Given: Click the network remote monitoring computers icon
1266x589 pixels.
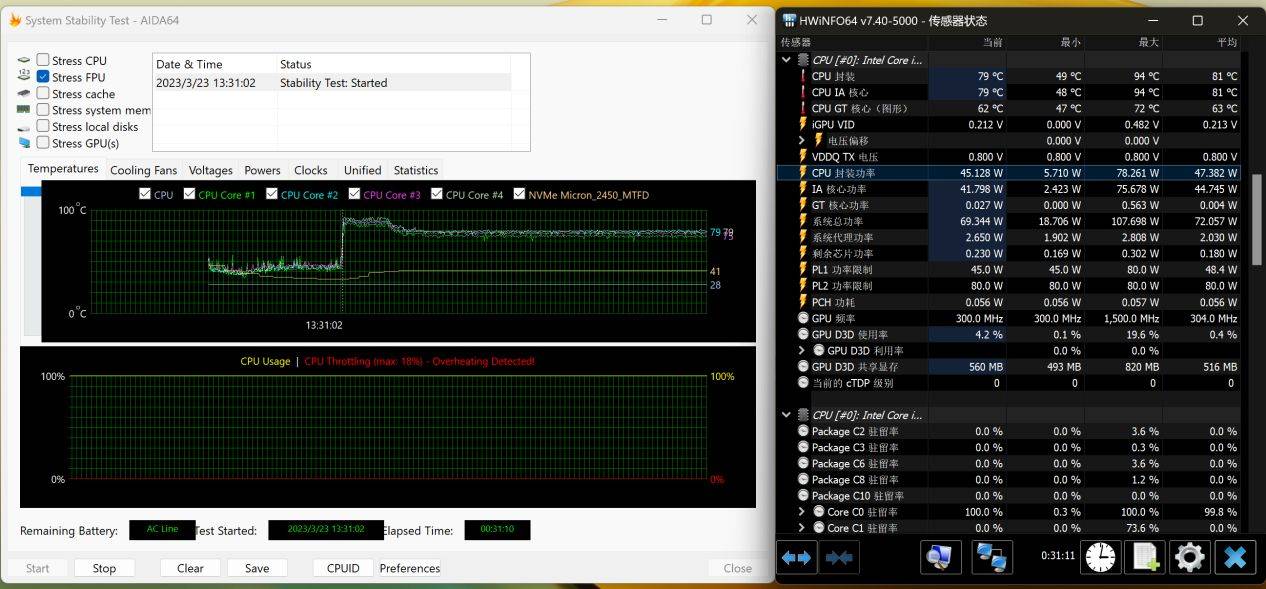Looking at the screenshot, I should 991,557.
